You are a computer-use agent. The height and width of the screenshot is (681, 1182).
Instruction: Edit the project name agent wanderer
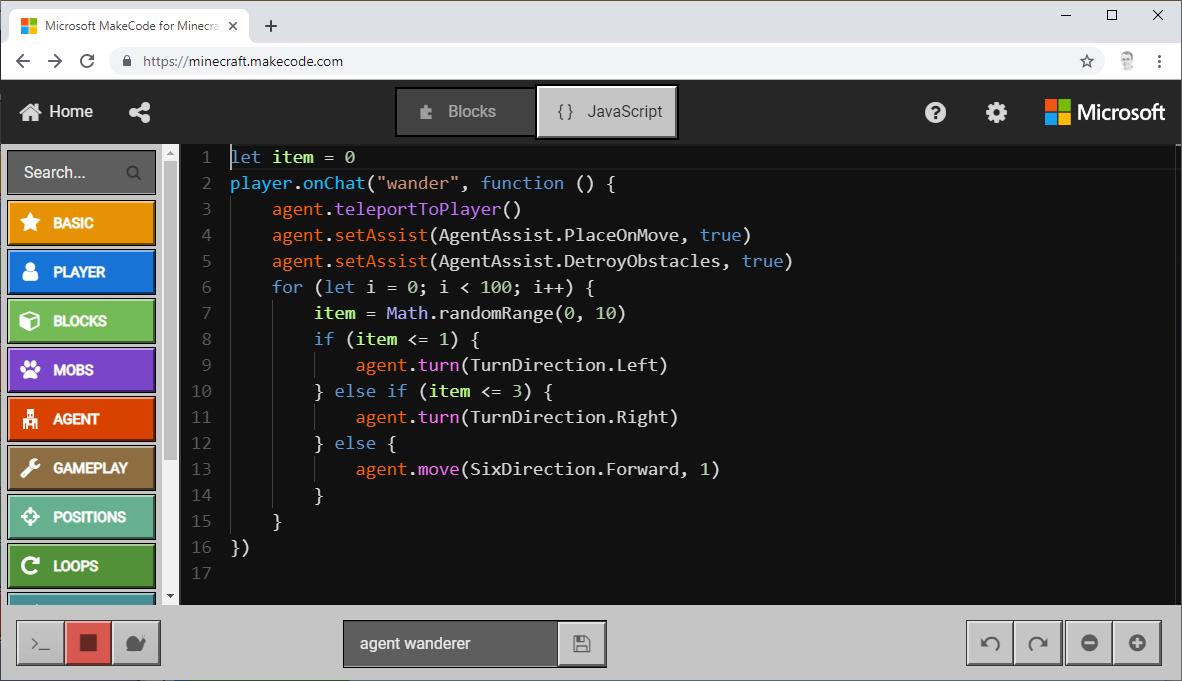tap(450, 643)
